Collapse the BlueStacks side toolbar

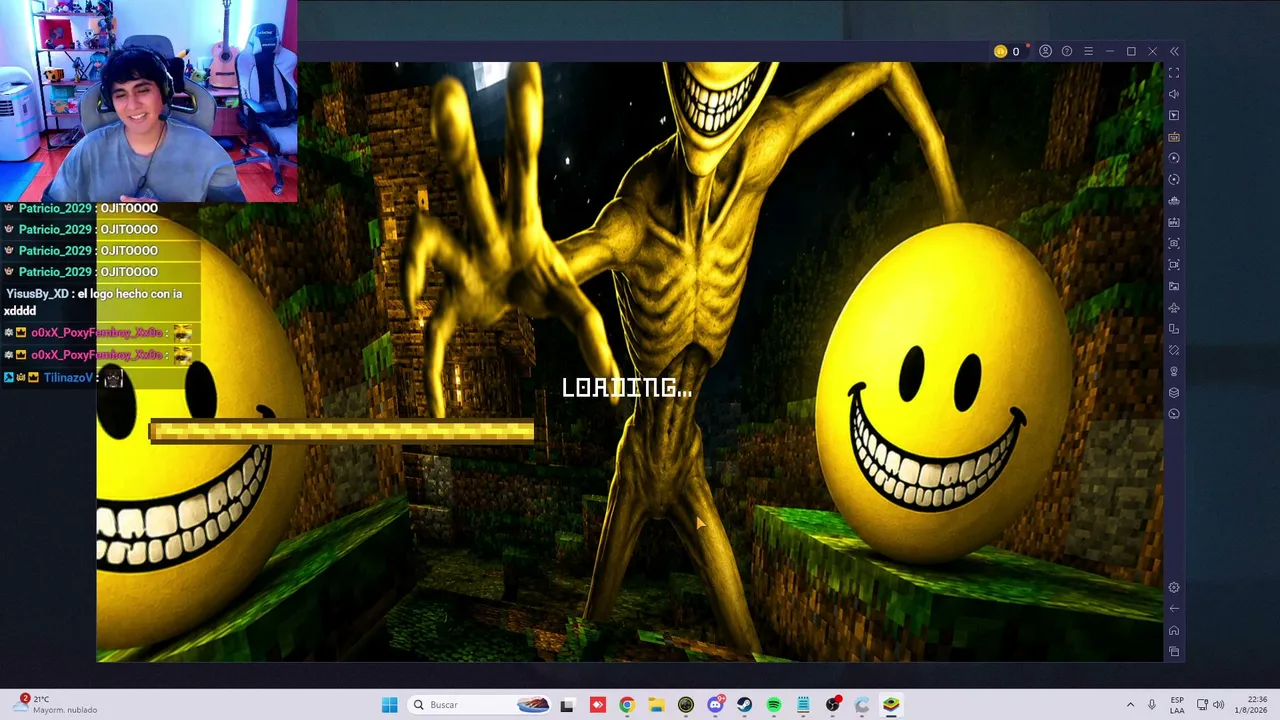point(1174,51)
